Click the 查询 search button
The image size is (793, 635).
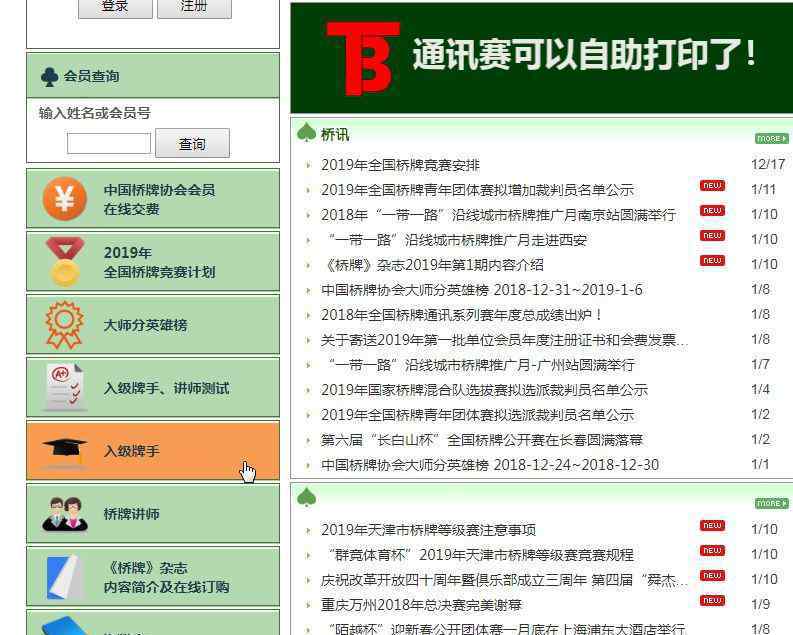[x=192, y=144]
